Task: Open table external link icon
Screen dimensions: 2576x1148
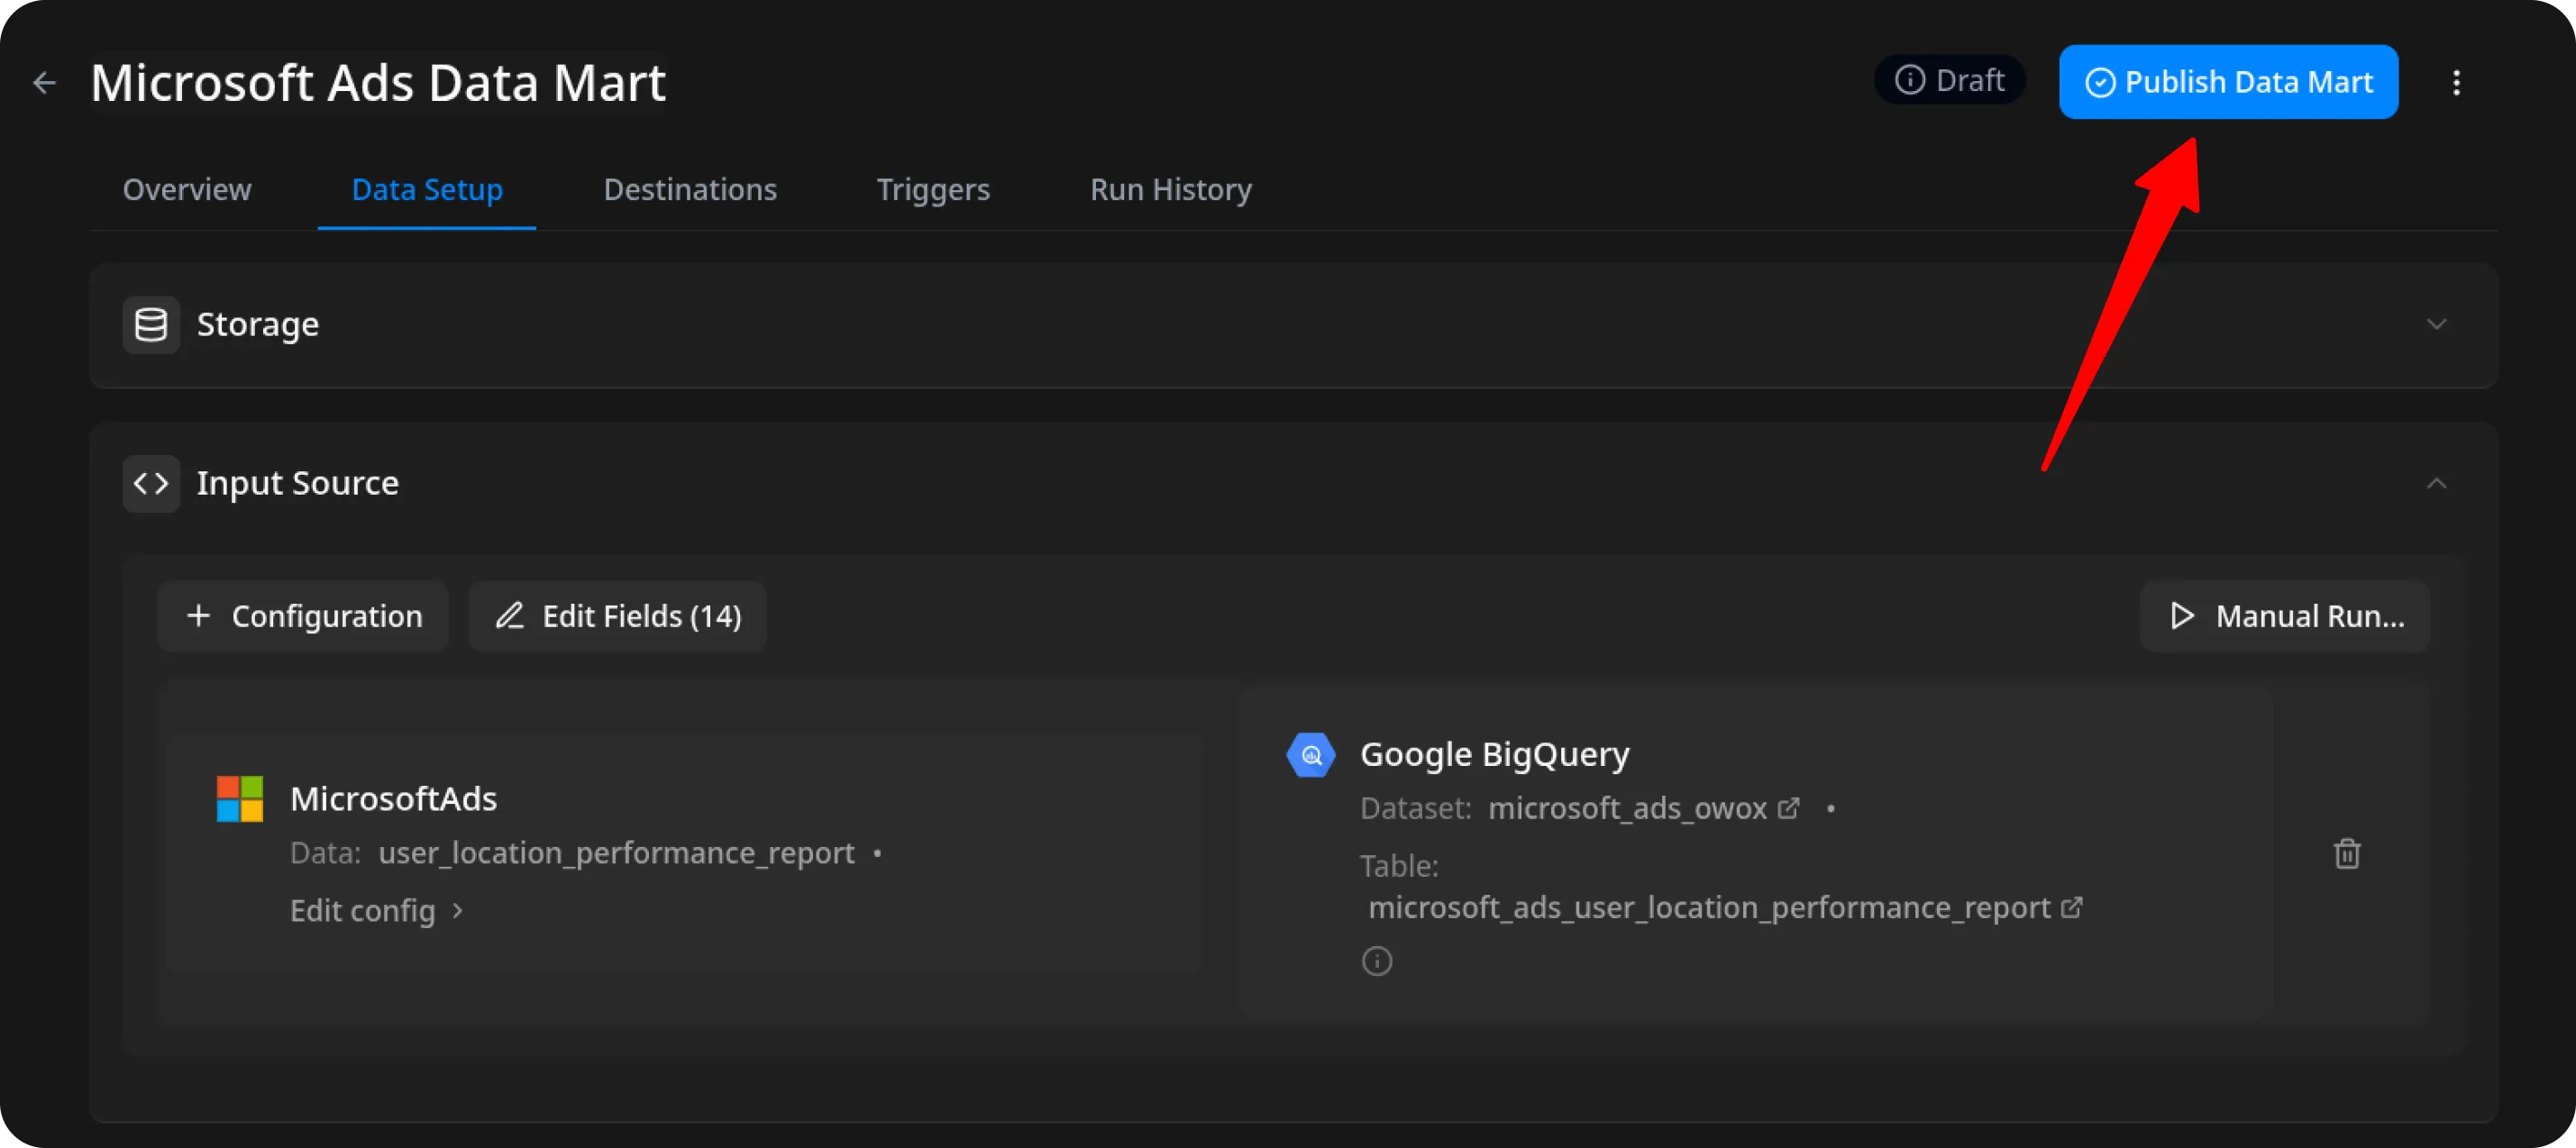Action: [x=2073, y=907]
